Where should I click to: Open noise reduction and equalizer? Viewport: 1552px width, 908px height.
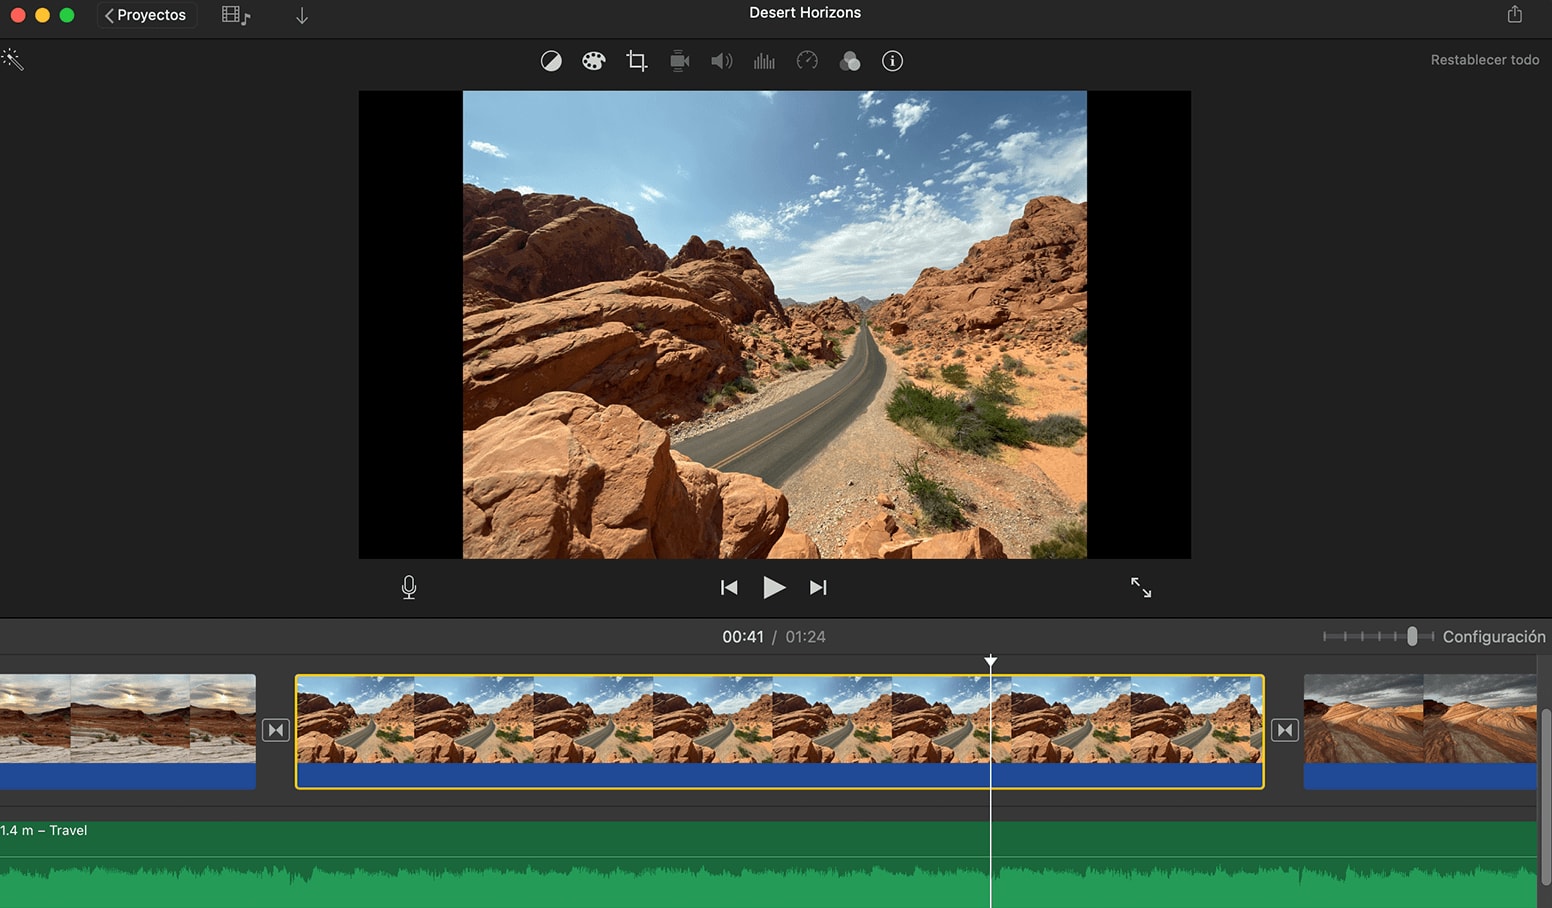(x=764, y=61)
